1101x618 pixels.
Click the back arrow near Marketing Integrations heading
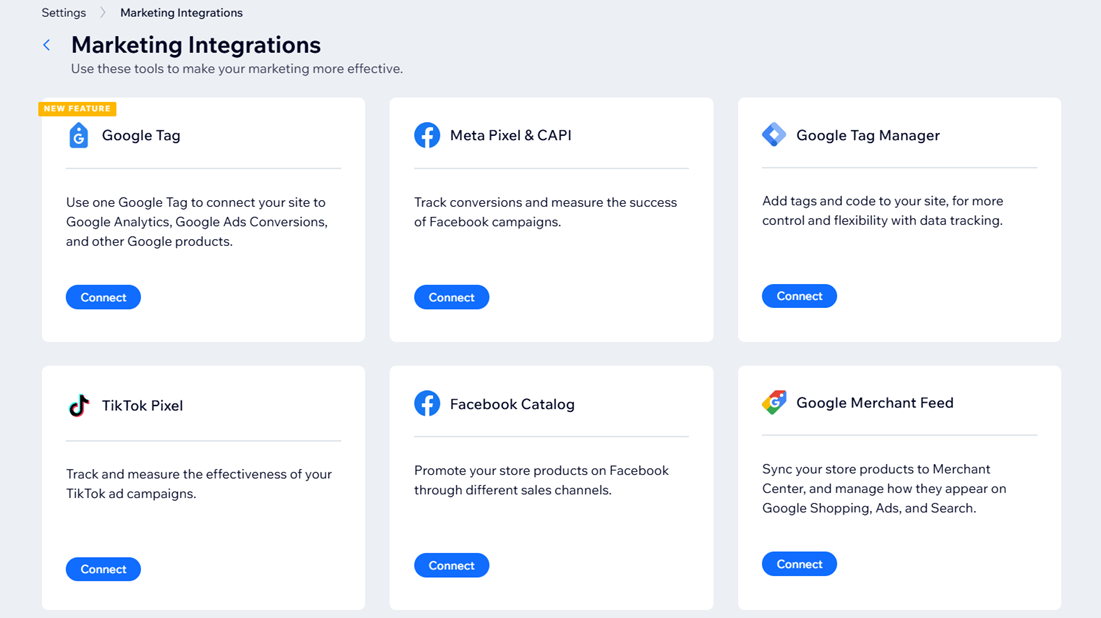pos(46,44)
